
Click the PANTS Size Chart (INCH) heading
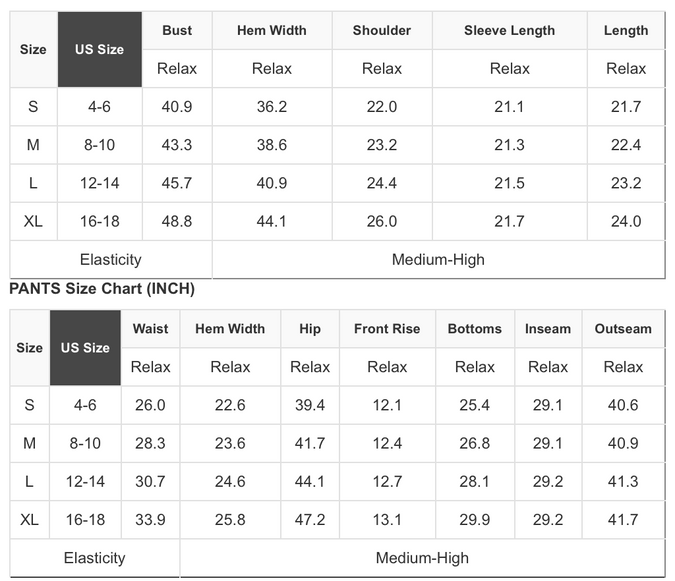[x=102, y=289]
